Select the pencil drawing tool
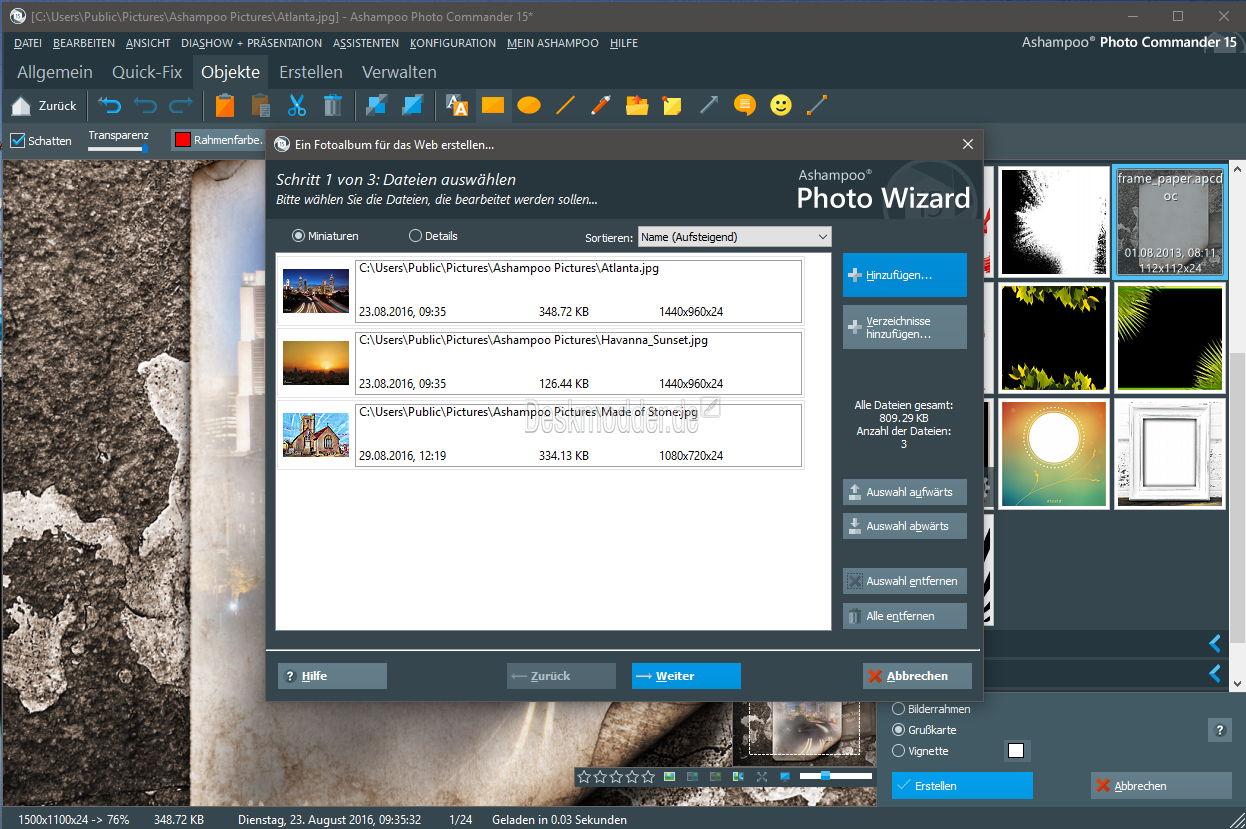 [x=601, y=105]
